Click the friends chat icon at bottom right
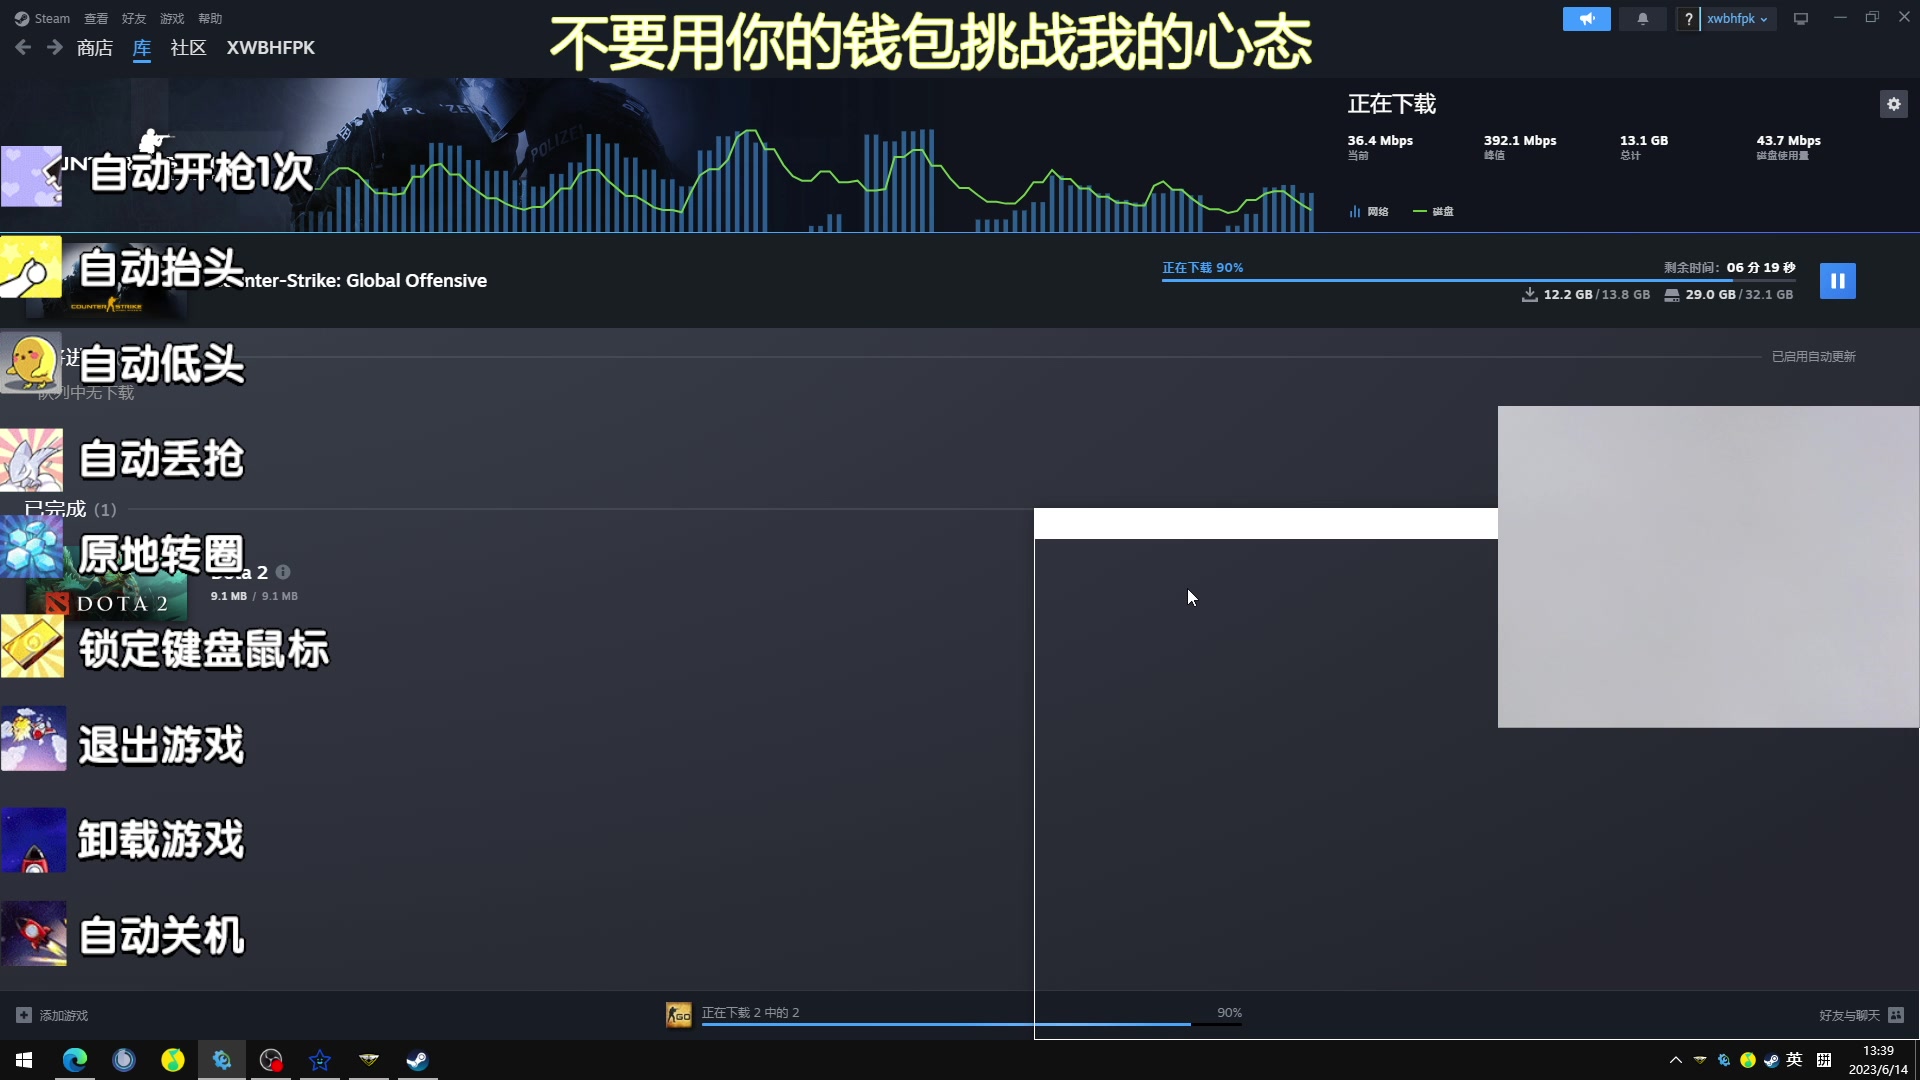 [1896, 1015]
